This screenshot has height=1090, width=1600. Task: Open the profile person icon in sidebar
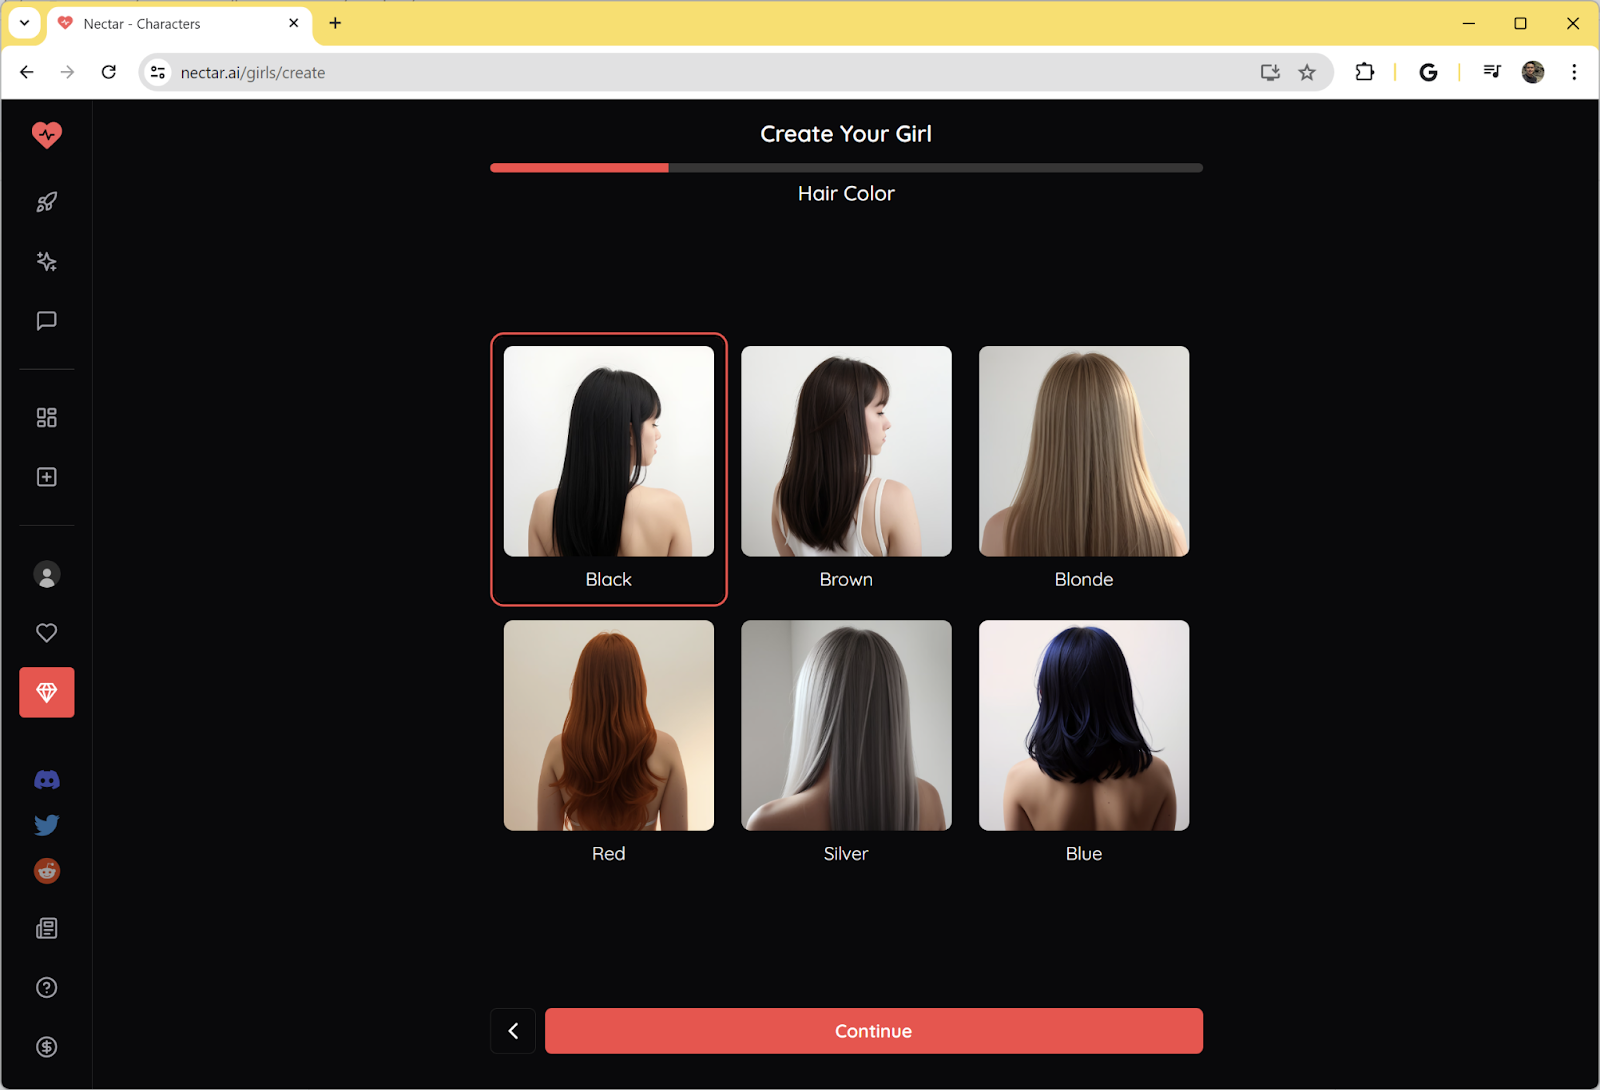pyautogui.click(x=46, y=574)
